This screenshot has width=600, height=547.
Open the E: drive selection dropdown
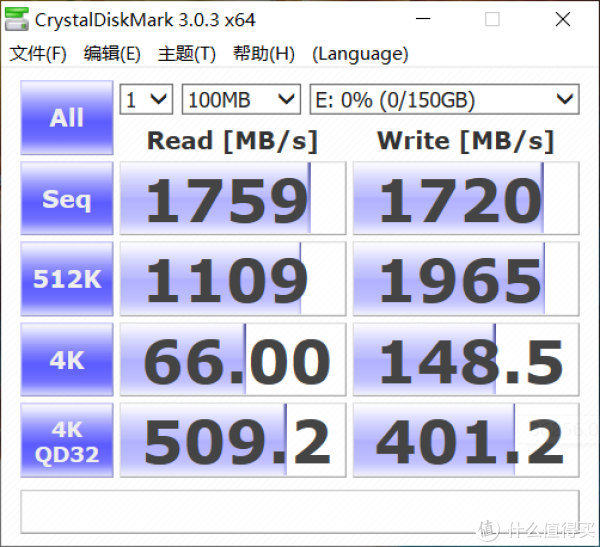(x=444, y=99)
